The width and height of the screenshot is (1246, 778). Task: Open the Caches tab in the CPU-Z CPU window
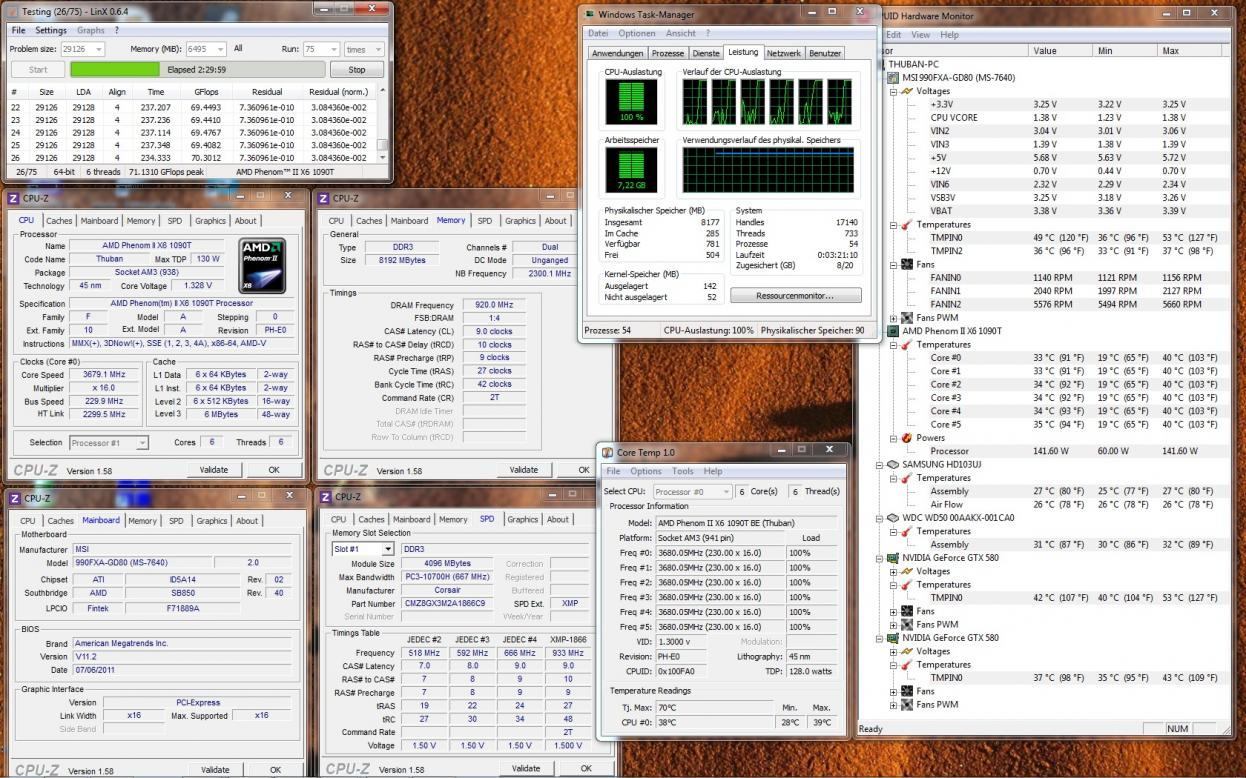click(59, 221)
